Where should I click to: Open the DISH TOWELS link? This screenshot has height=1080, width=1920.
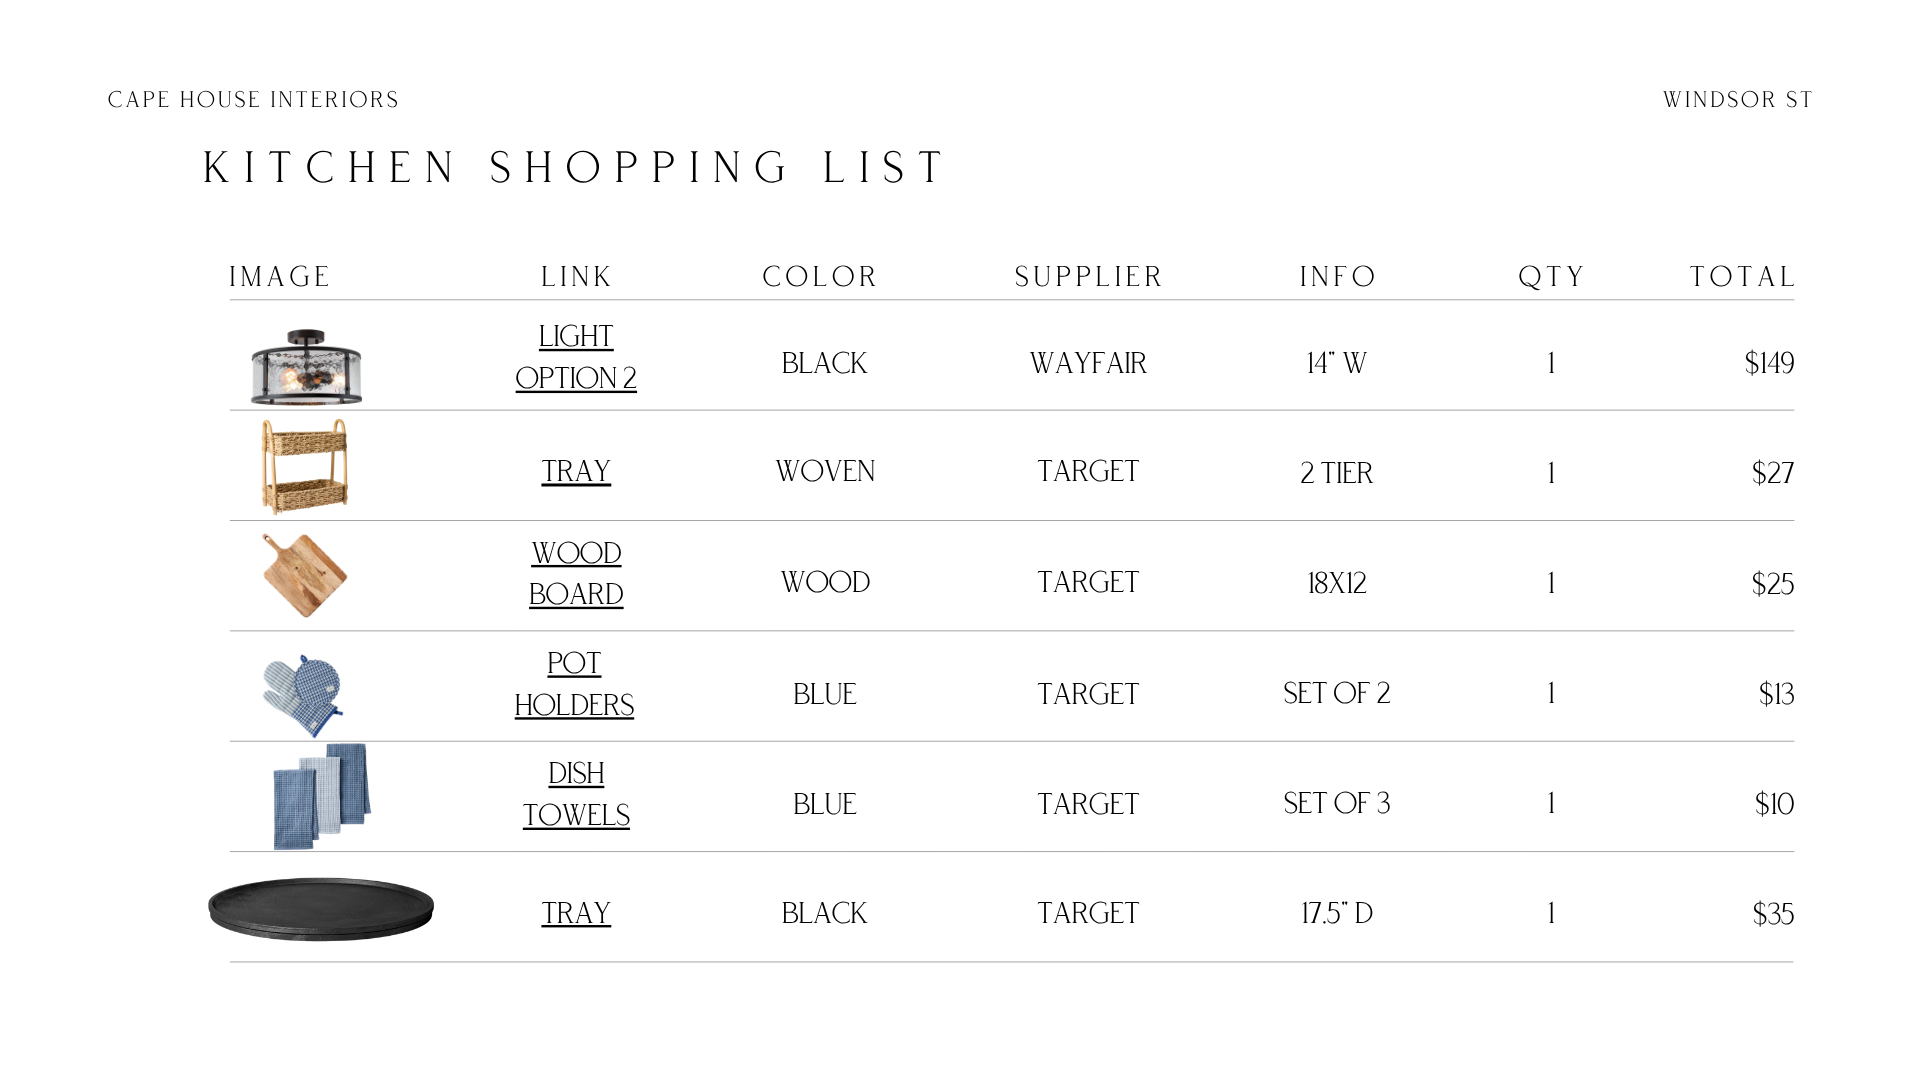pyautogui.click(x=576, y=794)
